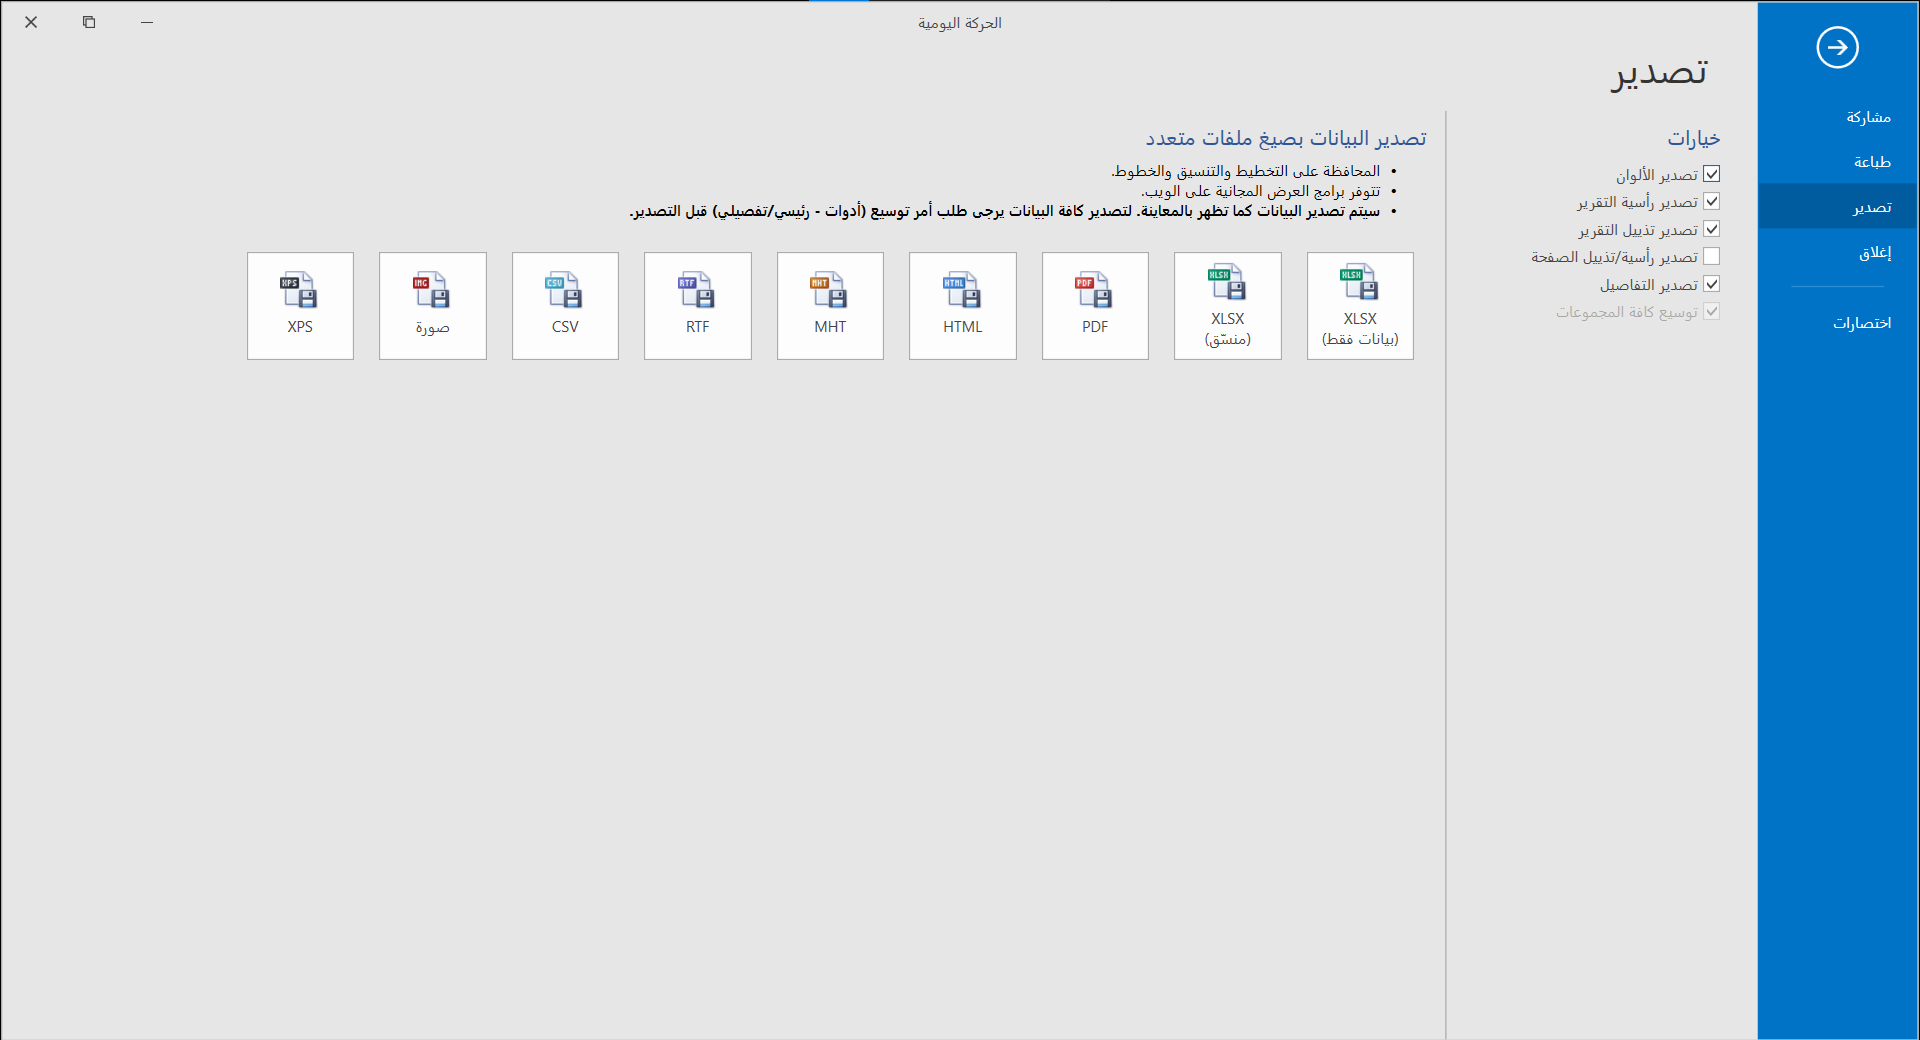Click close (إغلاق) in the sidebar
Viewport: 1920px width, 1040px height.
point(1874,253)
